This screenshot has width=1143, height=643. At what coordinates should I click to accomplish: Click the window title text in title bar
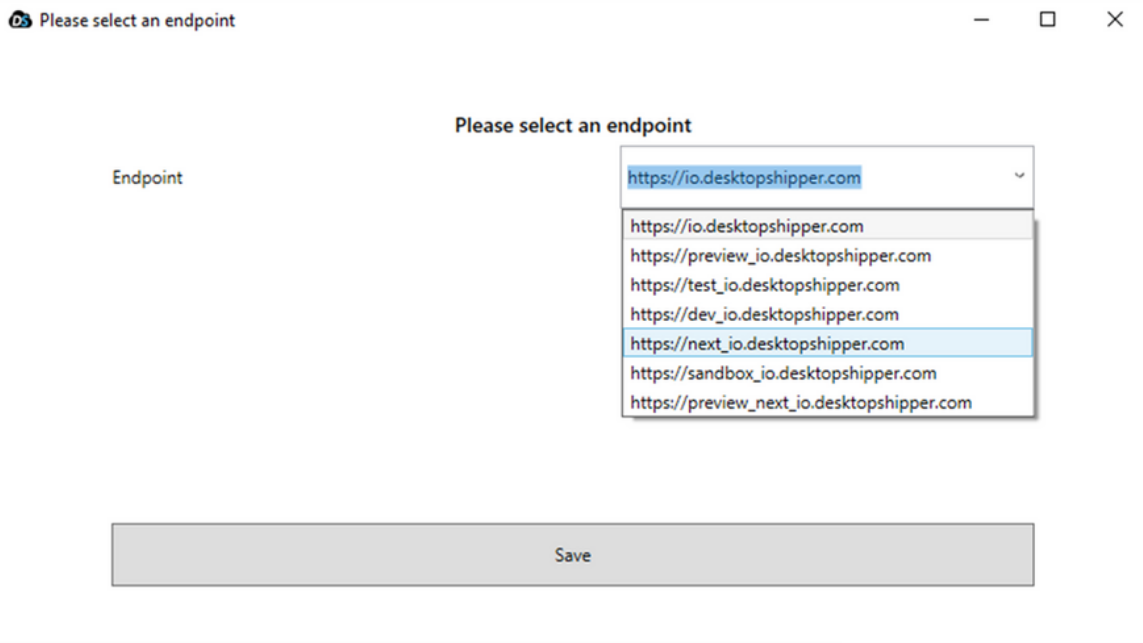(x=137, y=20)
